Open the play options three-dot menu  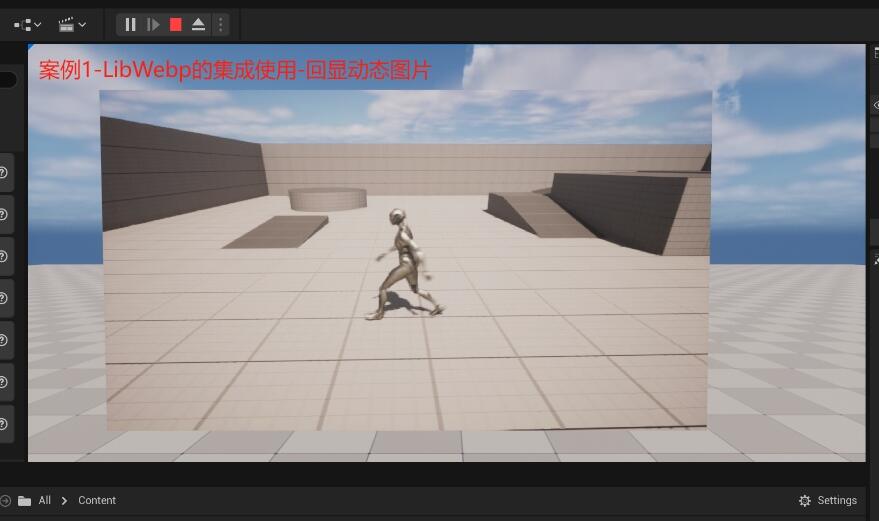coord(220,25)
